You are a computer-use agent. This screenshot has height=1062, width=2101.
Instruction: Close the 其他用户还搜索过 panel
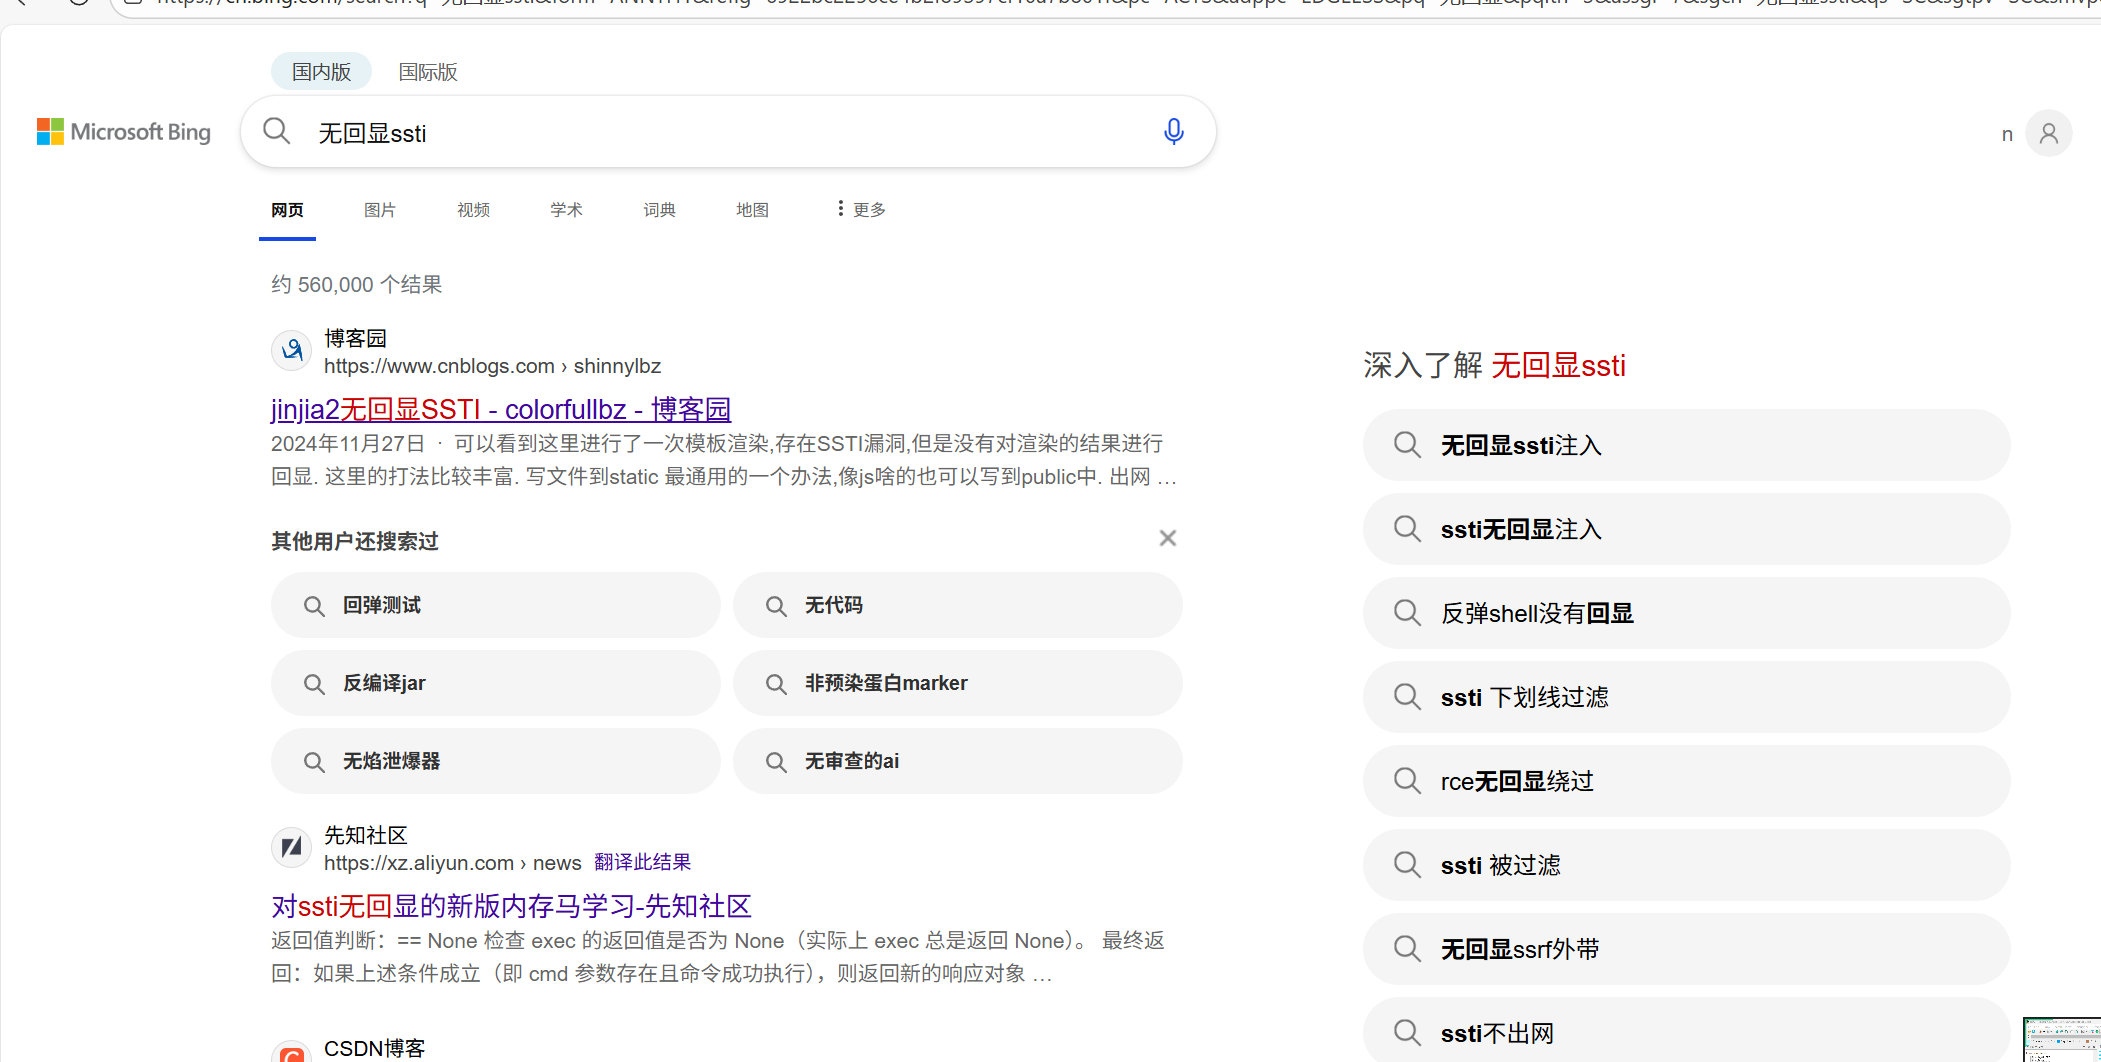[x=1167, y=538]
